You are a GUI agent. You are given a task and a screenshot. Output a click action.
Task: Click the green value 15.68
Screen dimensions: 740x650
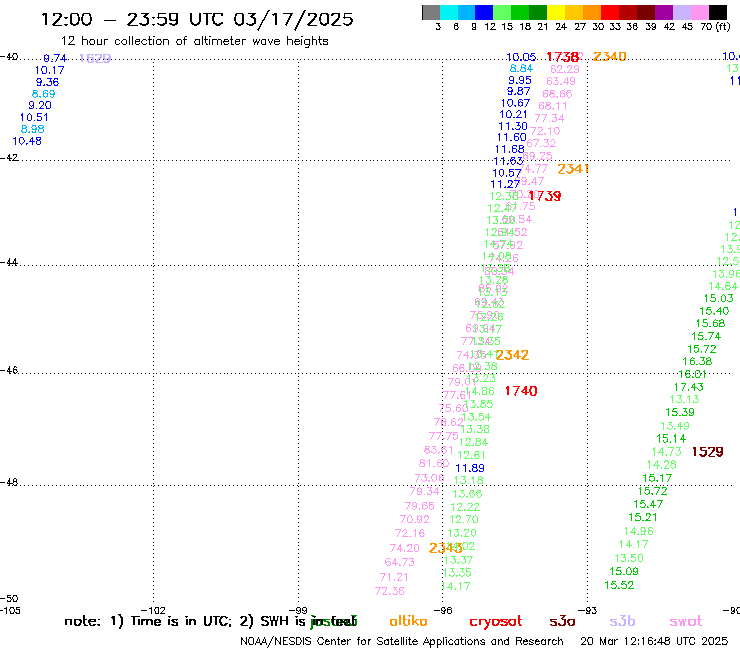point(710,323)
